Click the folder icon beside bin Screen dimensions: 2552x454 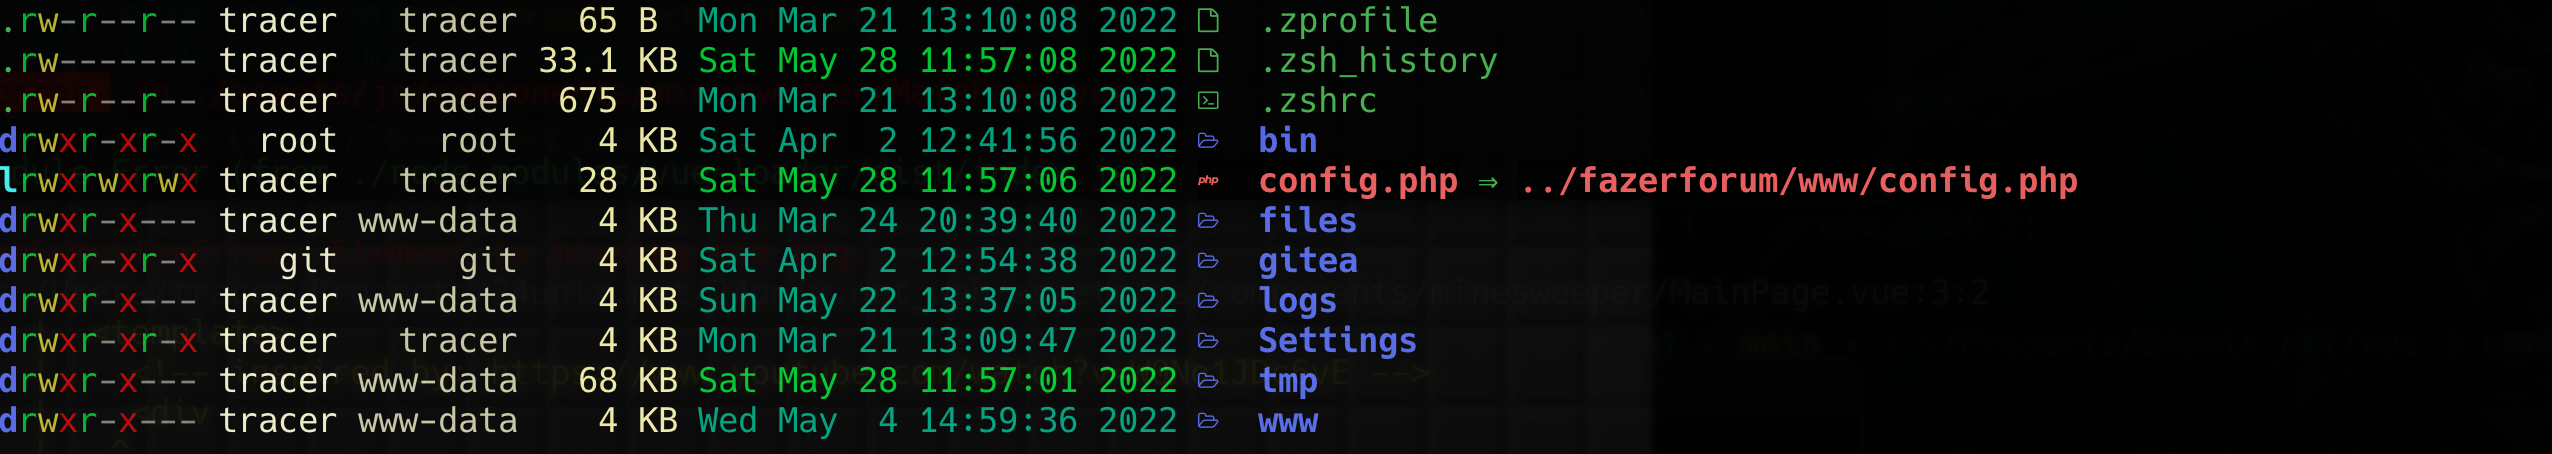click(1208, 141)
